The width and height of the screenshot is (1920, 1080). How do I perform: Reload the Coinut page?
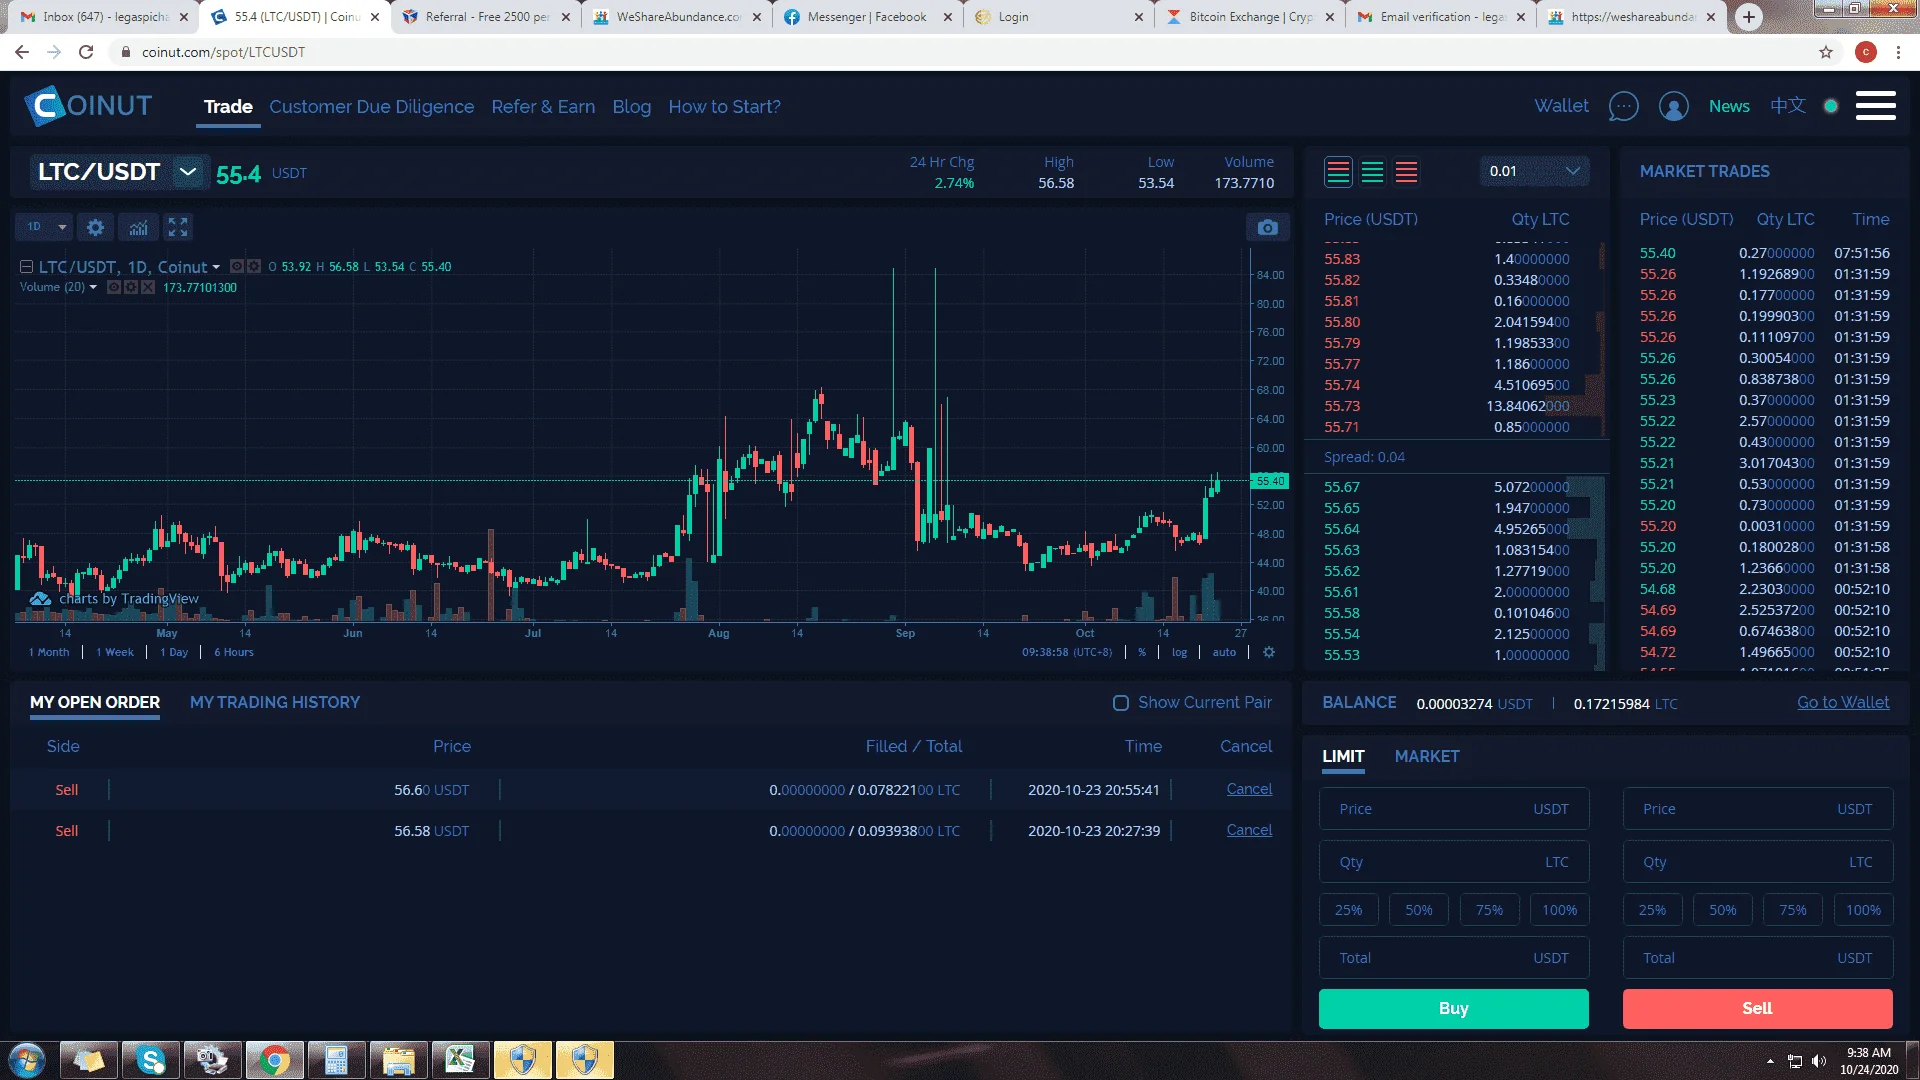(x=86, y=52)
